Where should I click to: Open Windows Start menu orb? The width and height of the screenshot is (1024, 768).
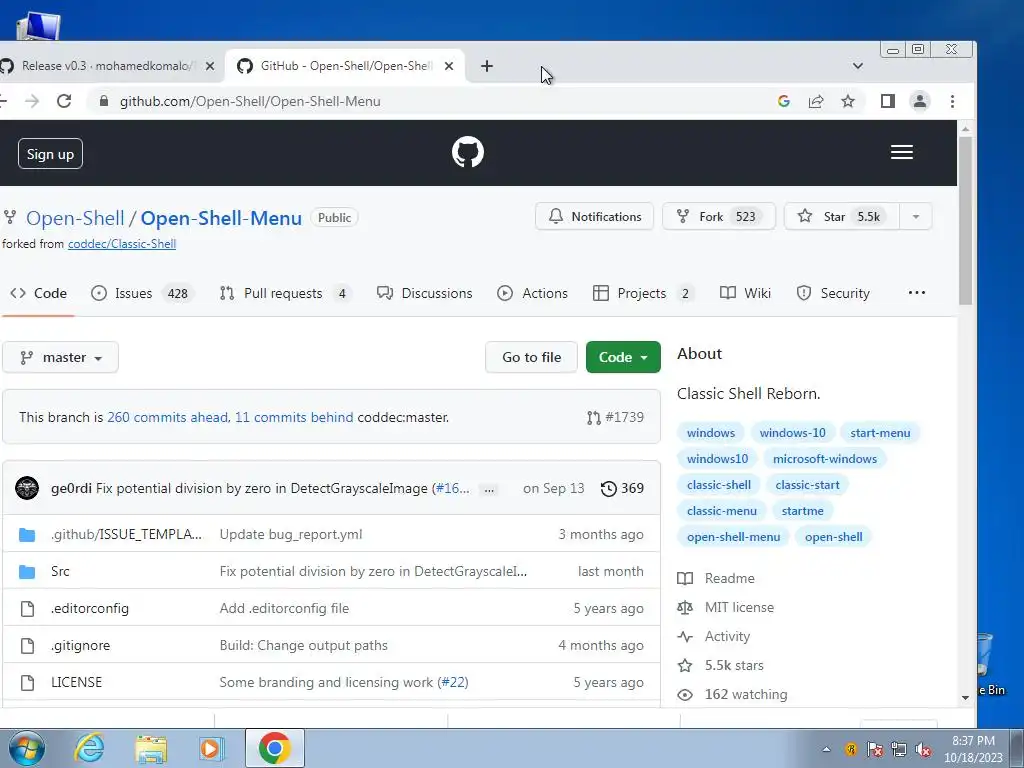pyautogui.click(x=26, y=748)
